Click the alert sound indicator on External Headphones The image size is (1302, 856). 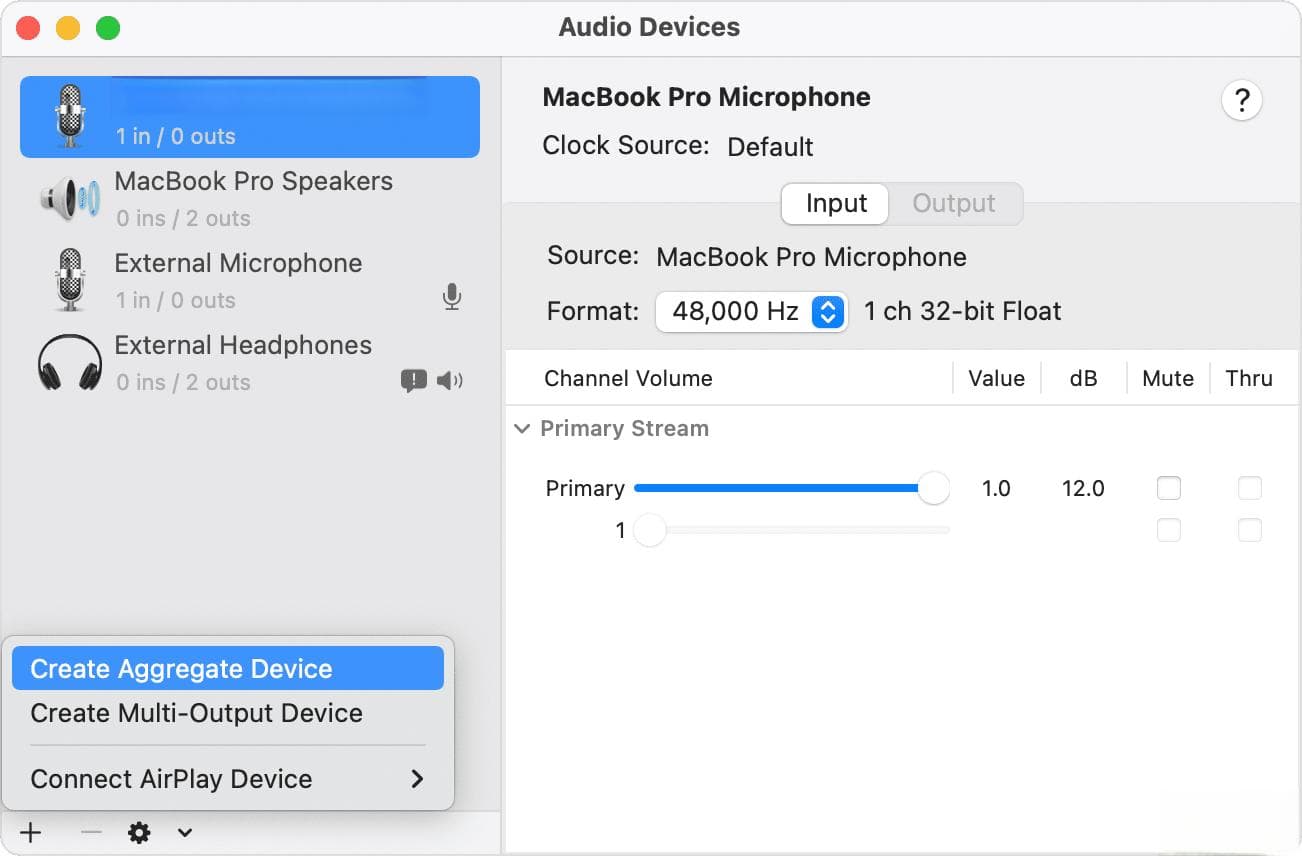click(x=413, y=381)
